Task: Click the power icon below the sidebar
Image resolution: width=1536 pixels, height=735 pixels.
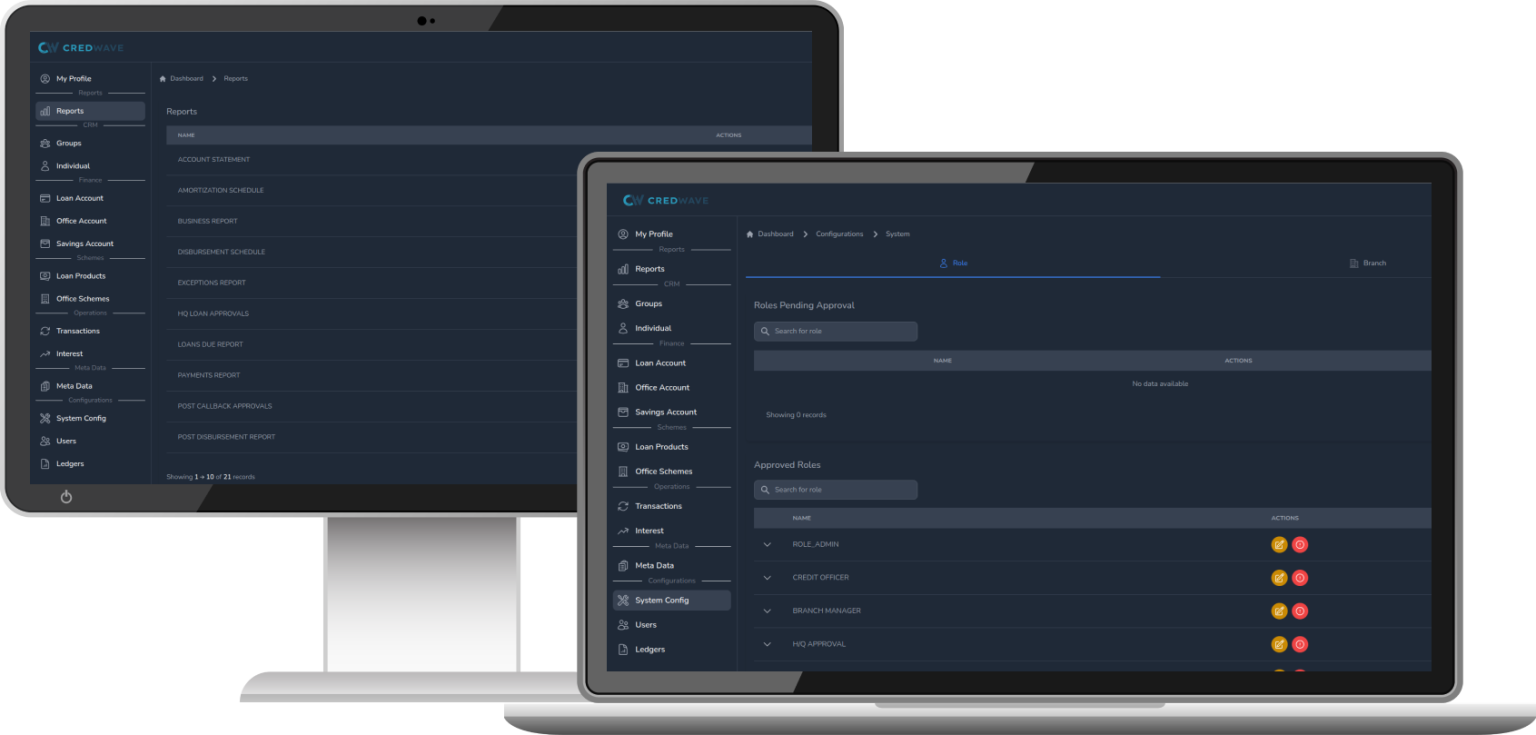Action: pyautogui.click(x=66, y=495)
